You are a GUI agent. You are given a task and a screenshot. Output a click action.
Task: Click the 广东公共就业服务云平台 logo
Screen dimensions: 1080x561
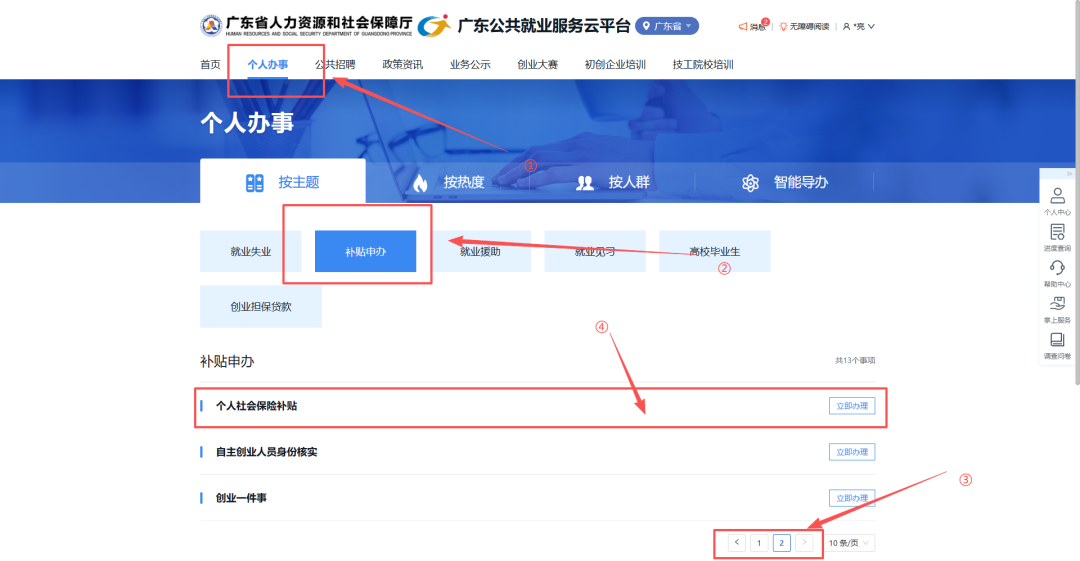524,26
